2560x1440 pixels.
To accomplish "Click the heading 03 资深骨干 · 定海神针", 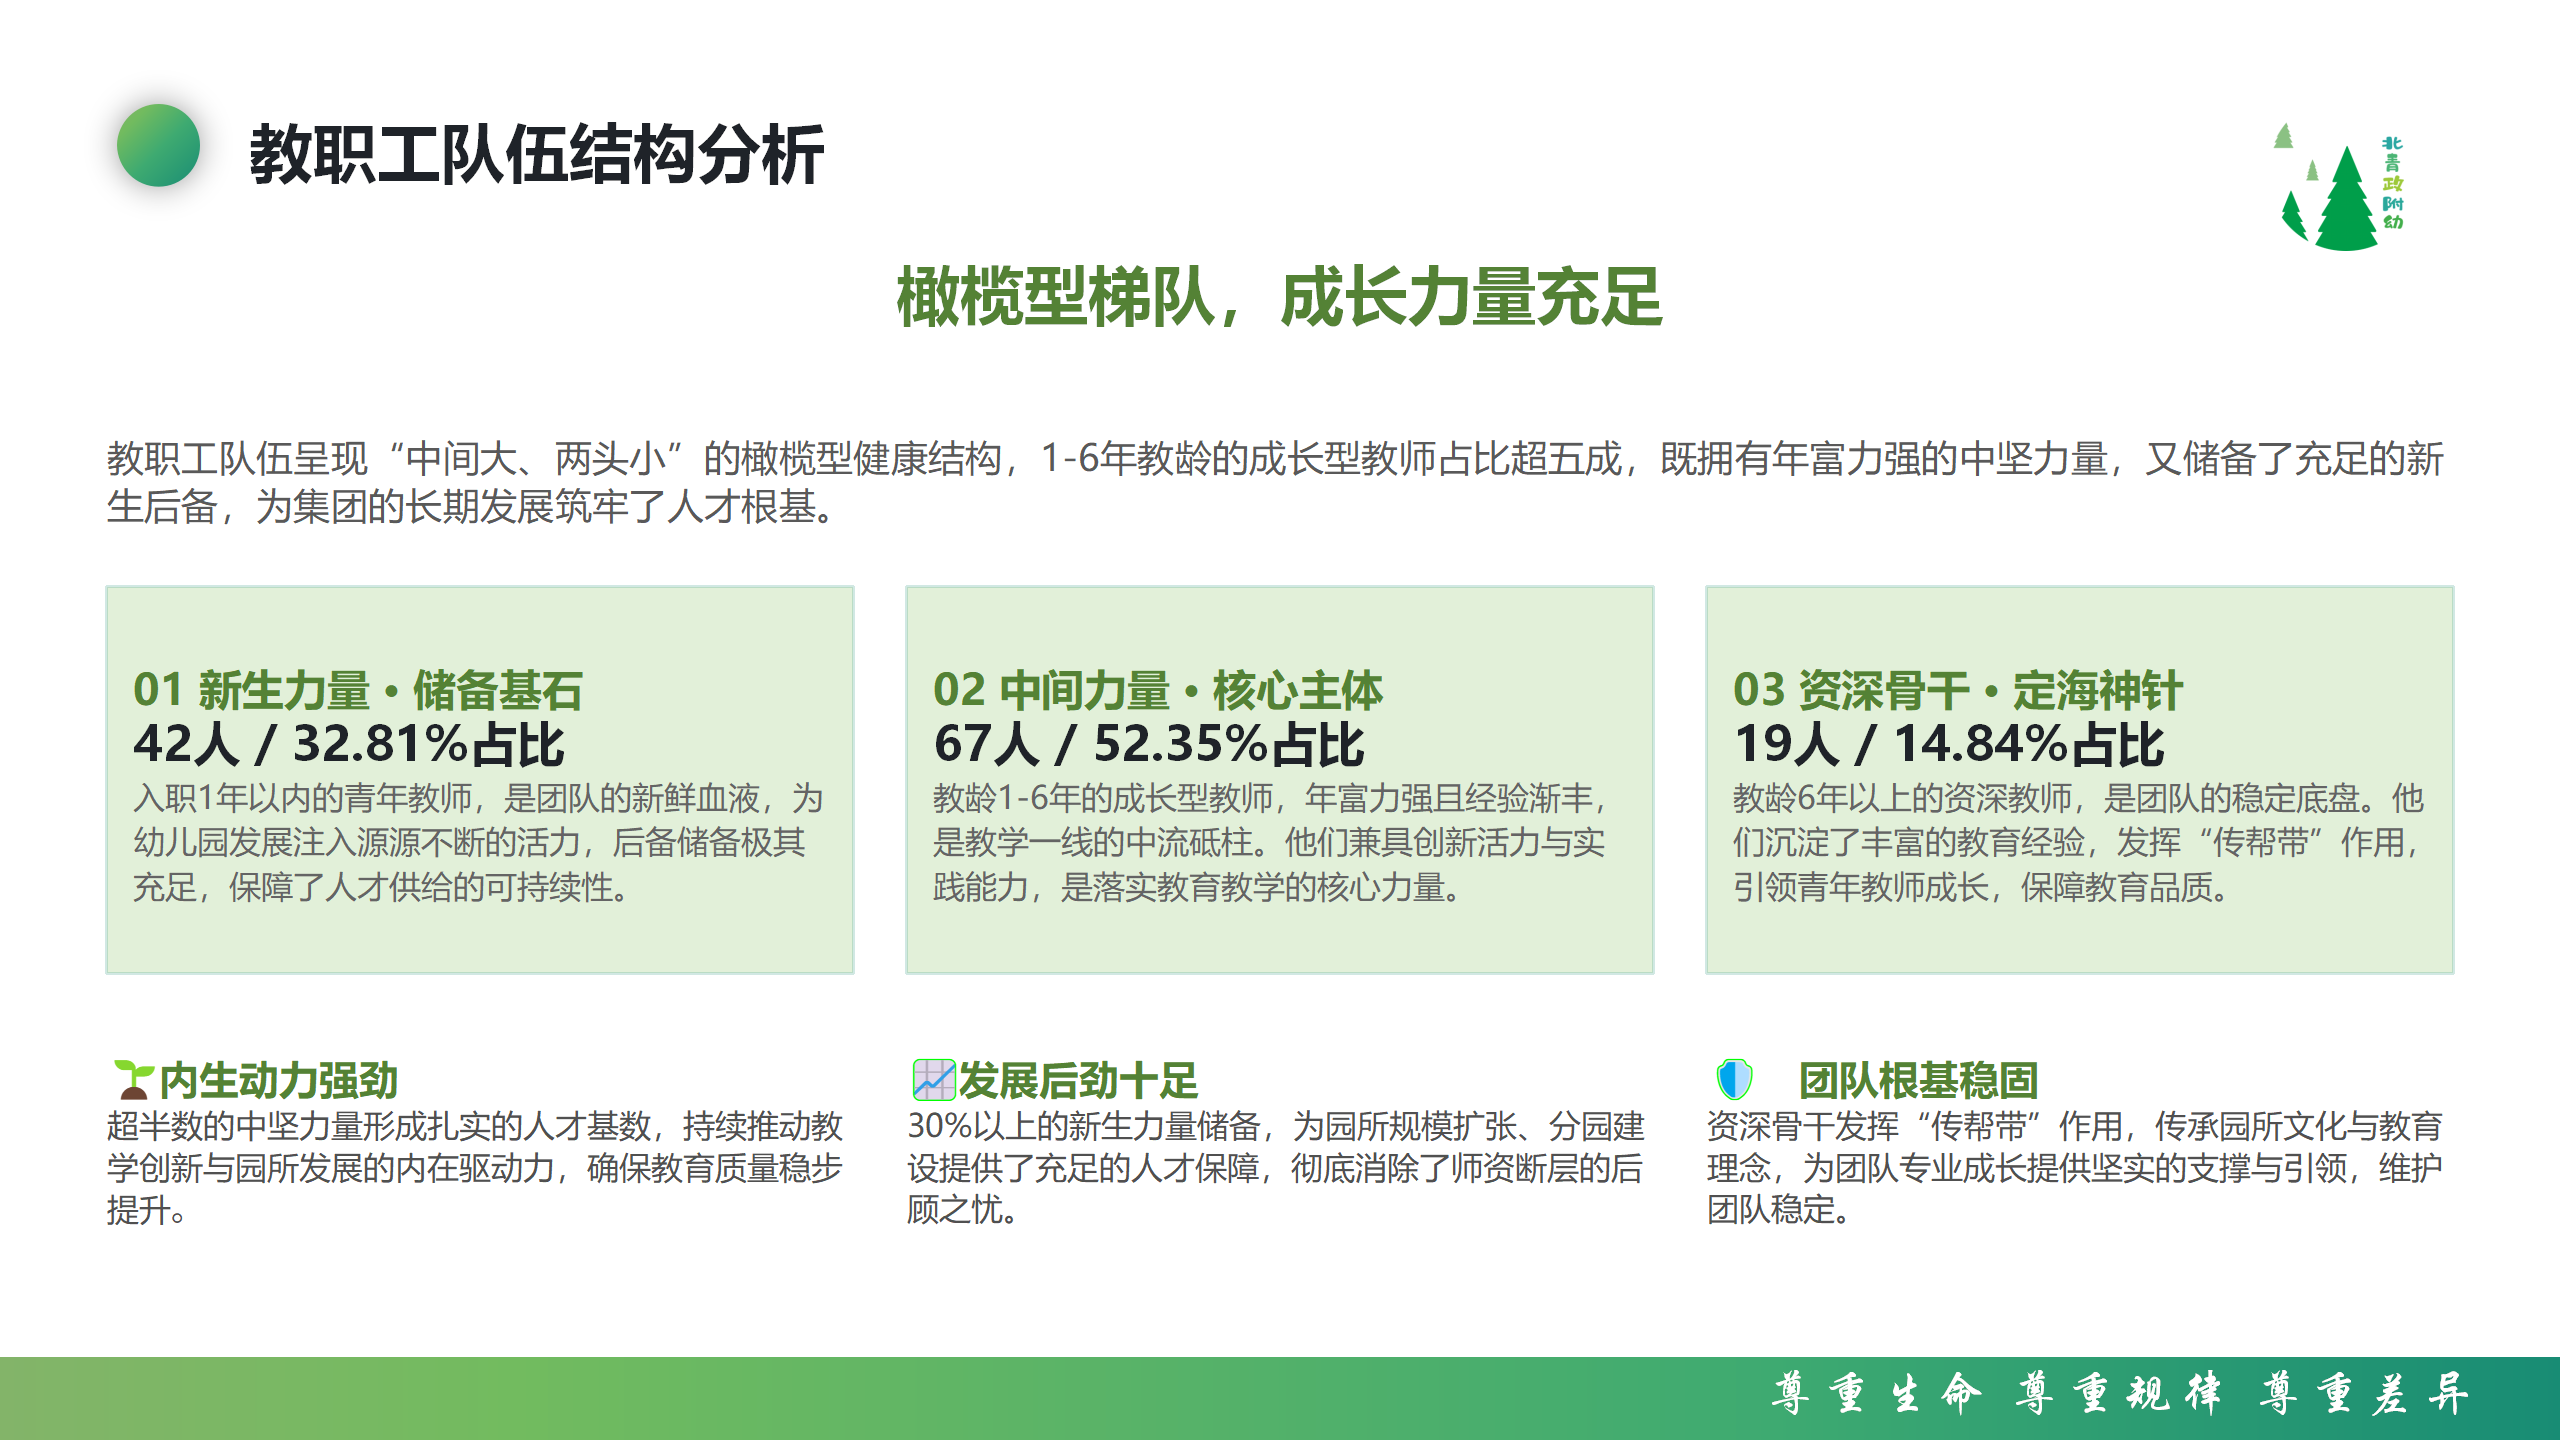I will [x=1958, y=690].
